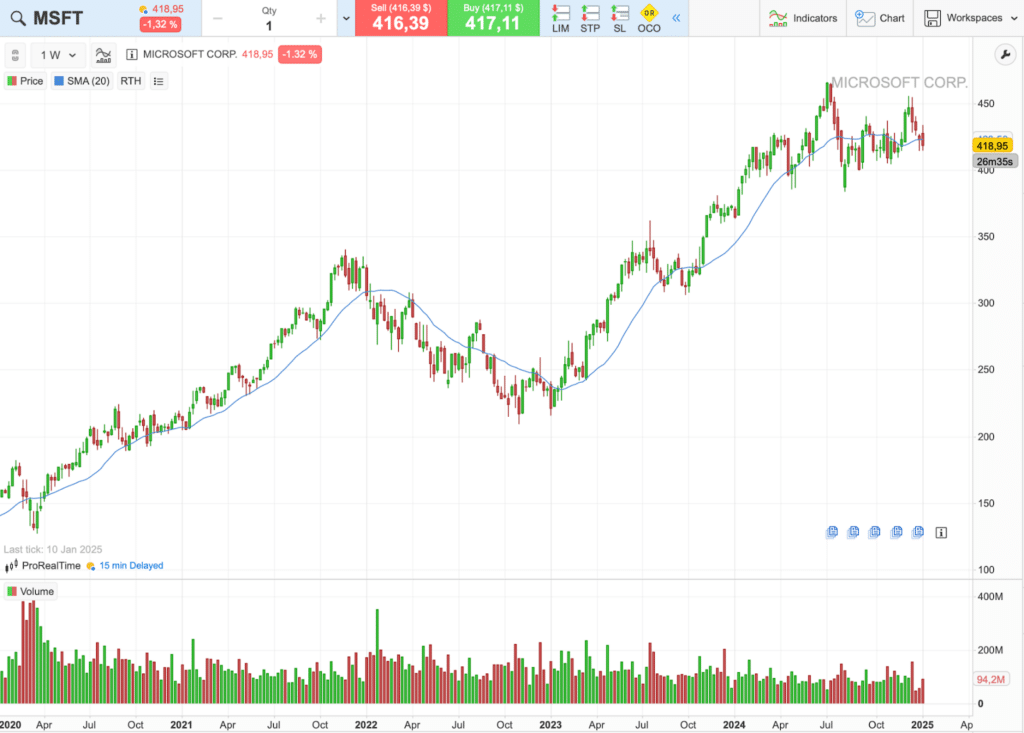This screenshot has height=733, width=1024.
Task: Click the Qty value field showing 1
Action: click(269, 26)
